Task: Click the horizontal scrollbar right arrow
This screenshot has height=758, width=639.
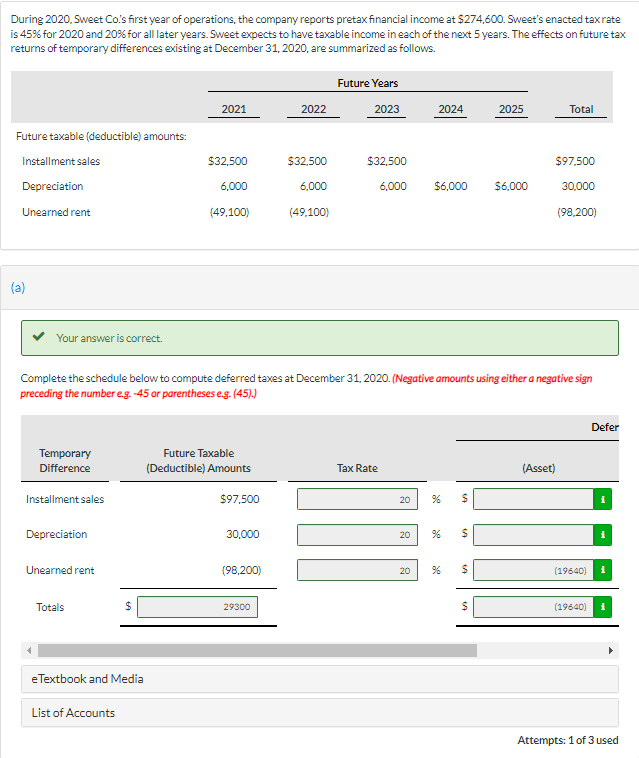Action: pyautogui.click(x=610, y=650)
